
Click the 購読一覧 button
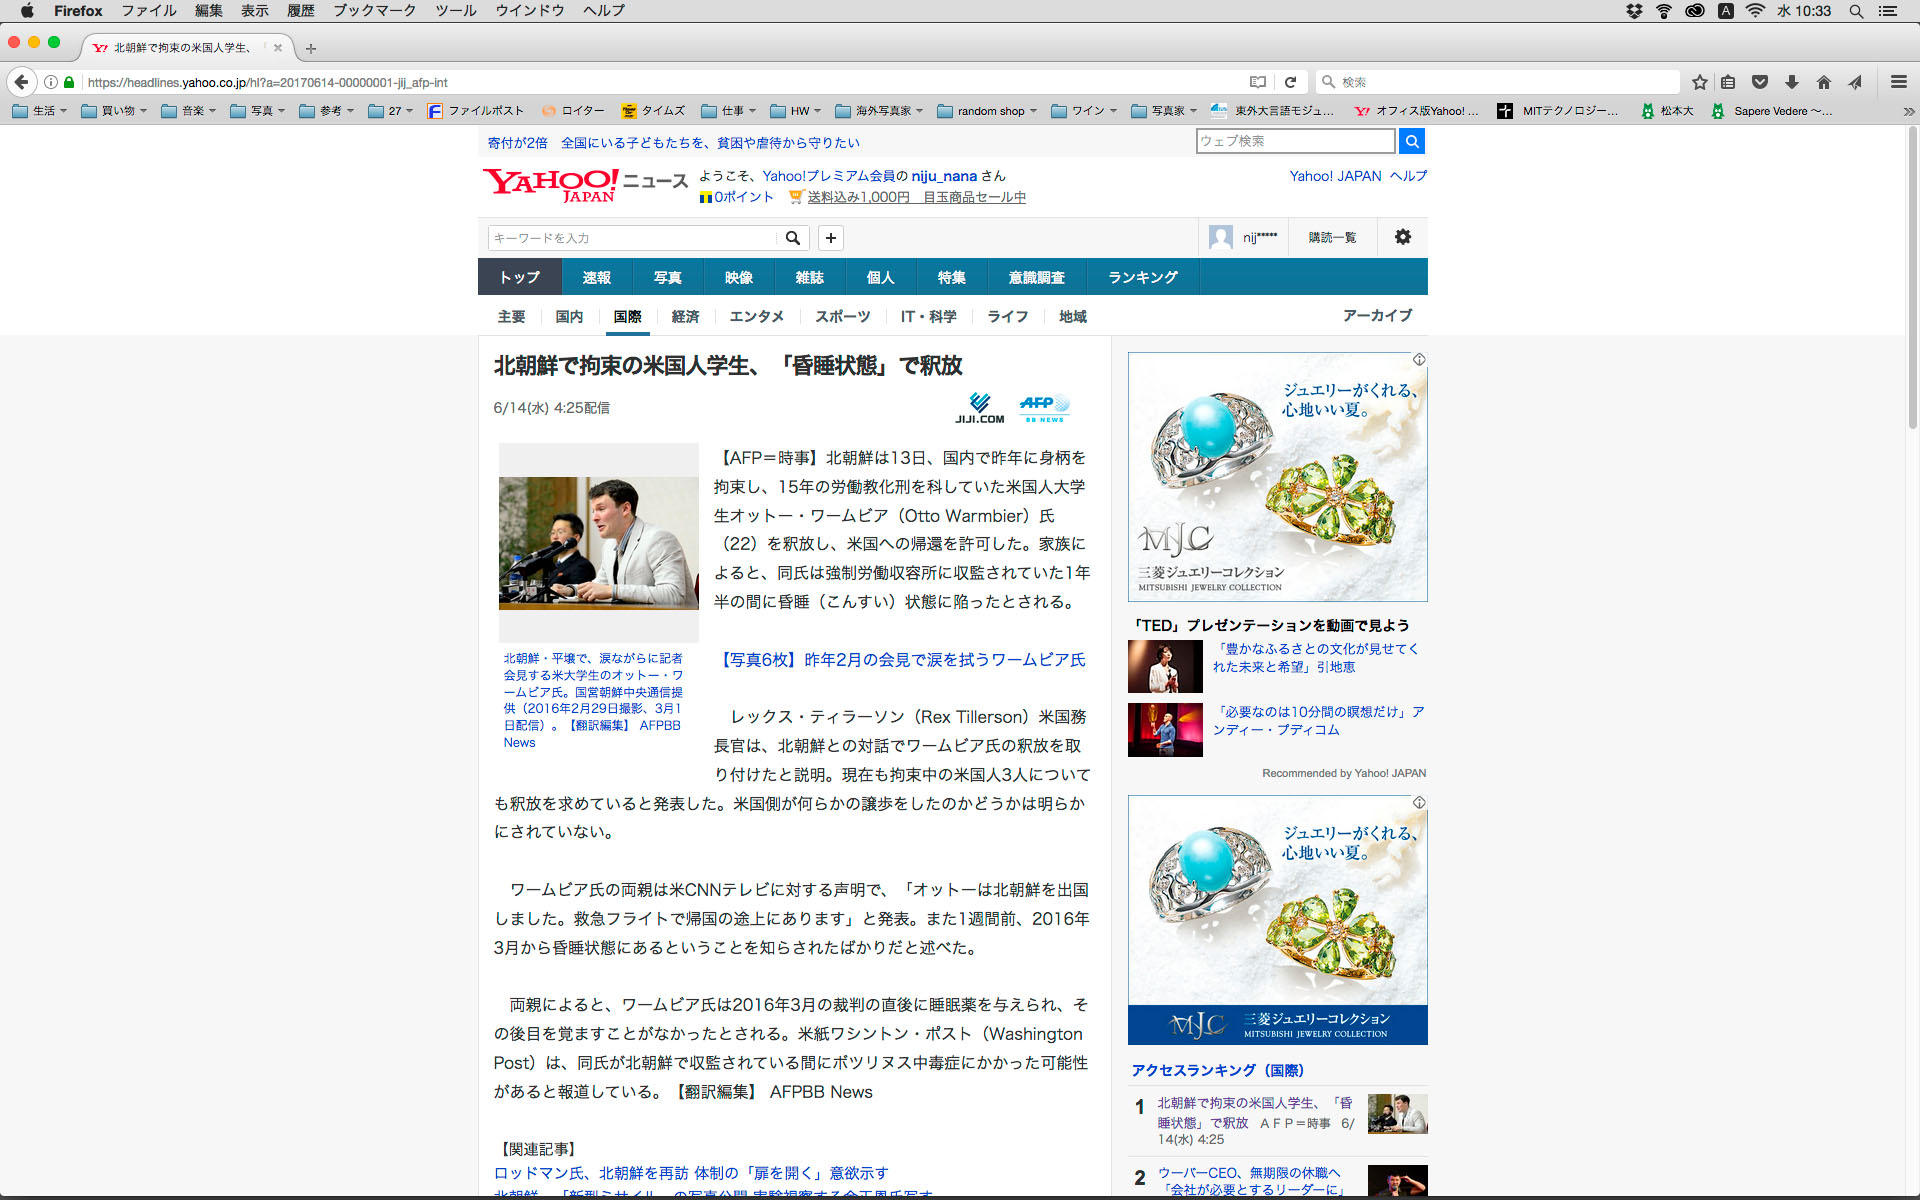click(1332, 237)
